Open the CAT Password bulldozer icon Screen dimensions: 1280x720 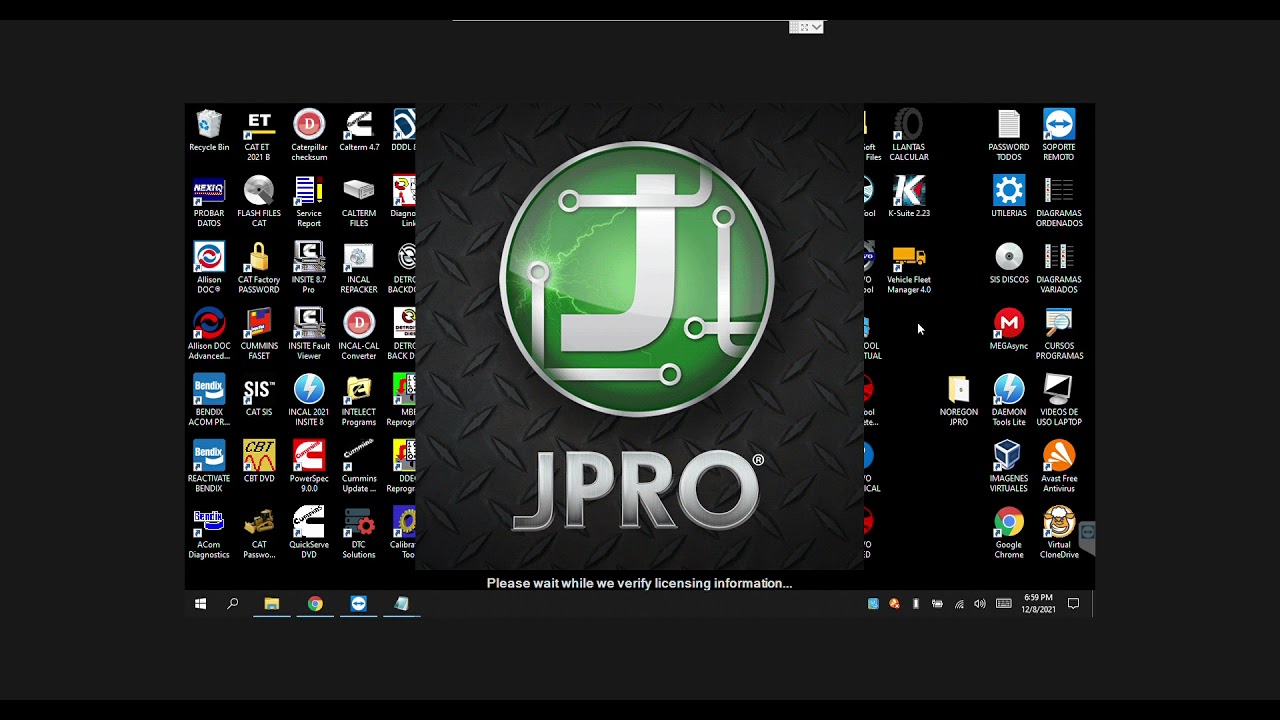pyautogui.click(x=259, y=533)
